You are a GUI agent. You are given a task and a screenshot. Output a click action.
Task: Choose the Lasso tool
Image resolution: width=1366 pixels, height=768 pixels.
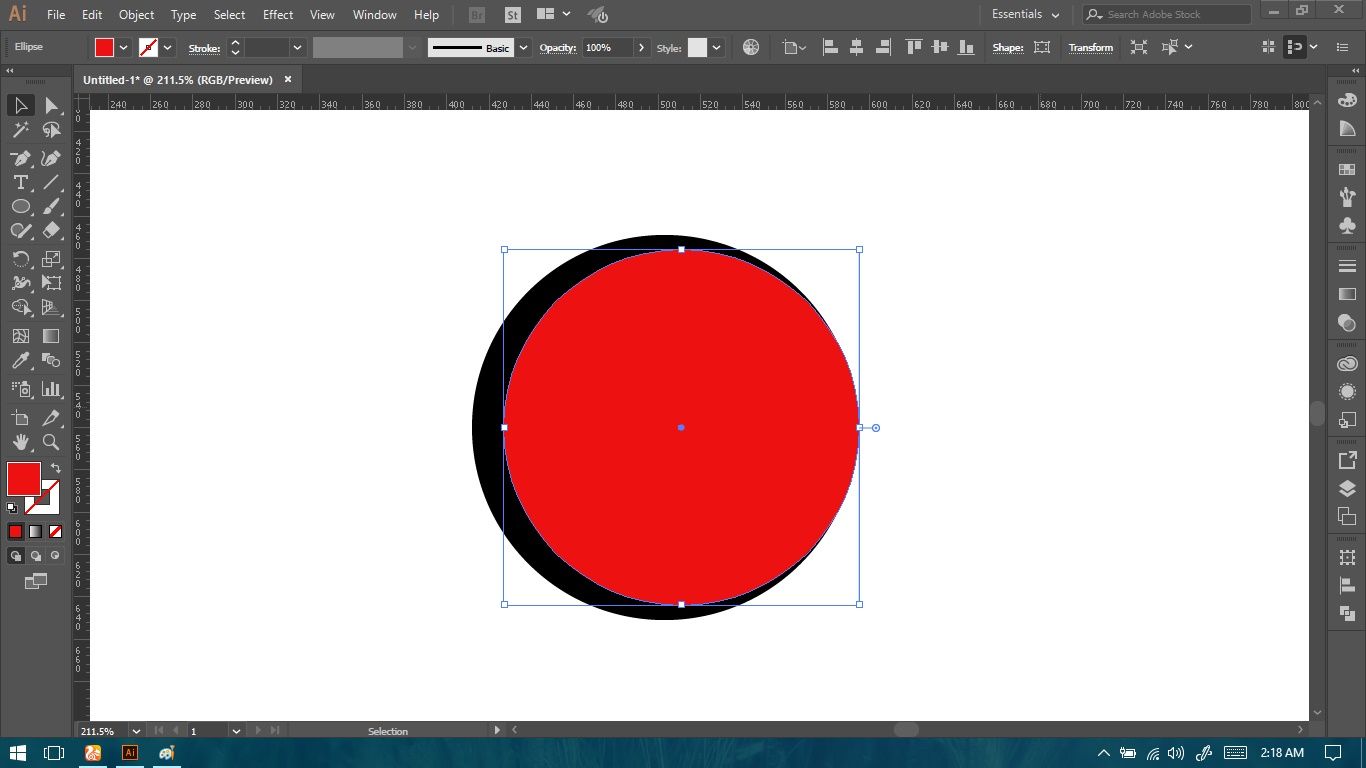tap(51, 130)
